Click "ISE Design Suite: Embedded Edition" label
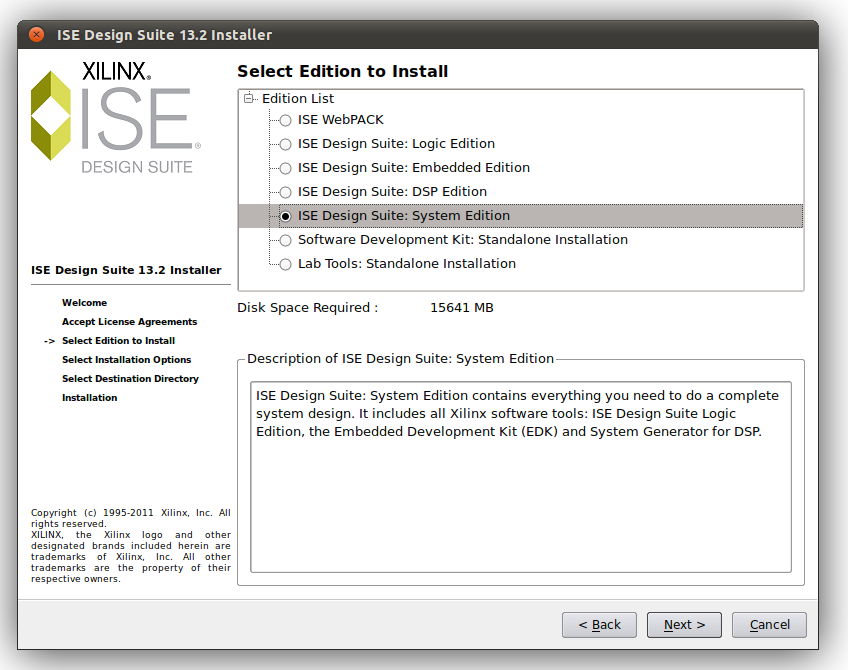 point(414,168)
